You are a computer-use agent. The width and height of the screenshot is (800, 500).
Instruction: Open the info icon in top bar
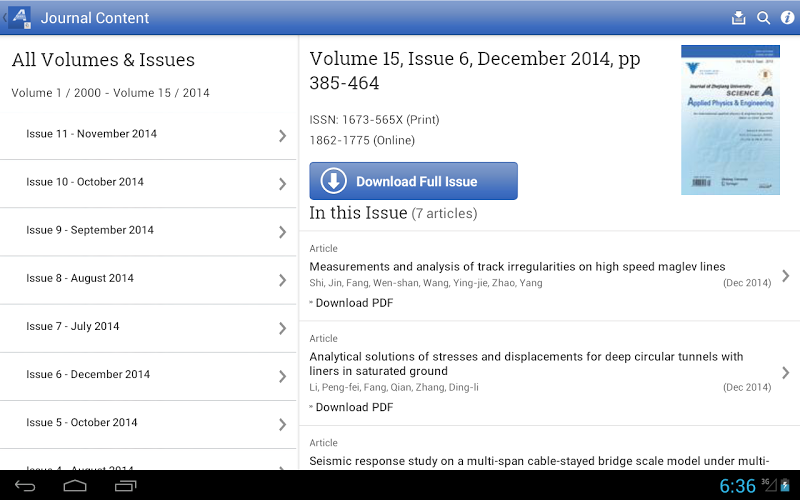pyautogui.click(x=787, y=18)
